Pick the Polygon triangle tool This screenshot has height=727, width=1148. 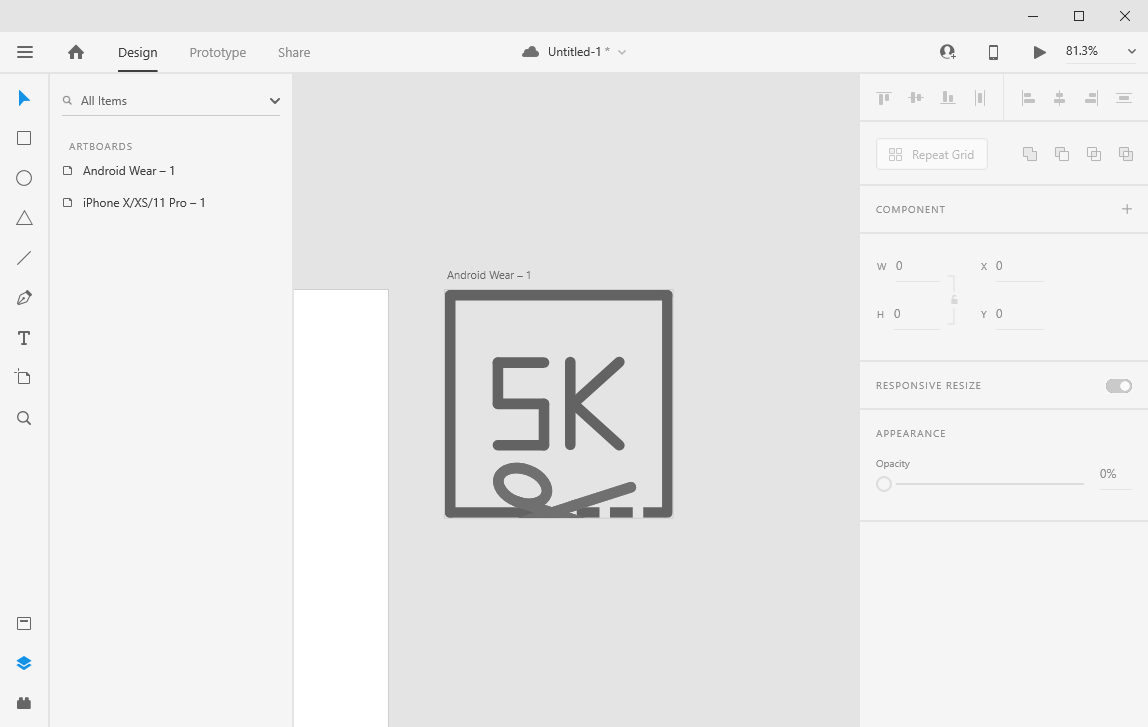pos(24,218)
